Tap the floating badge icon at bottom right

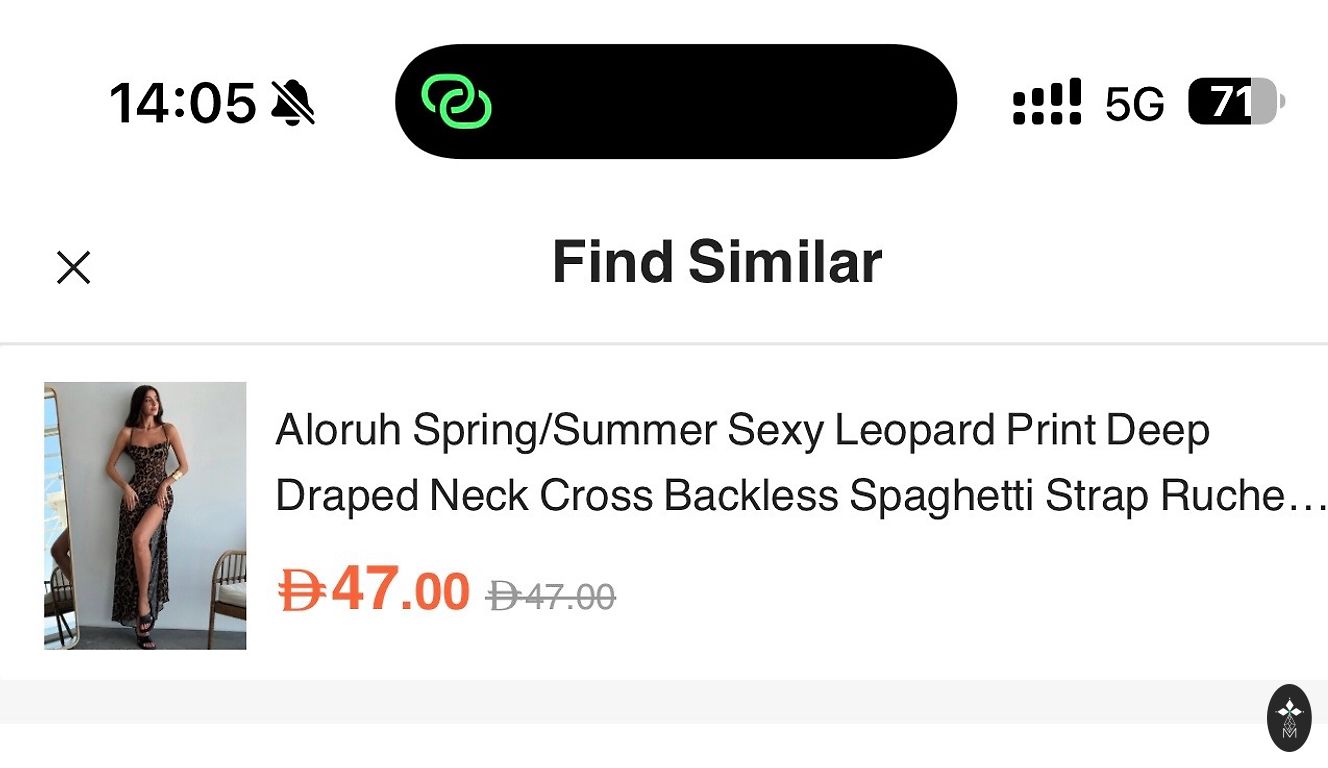1289,717
